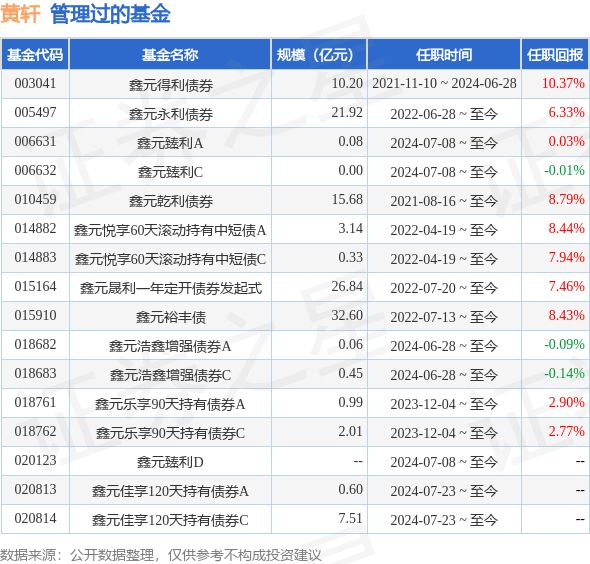Select fund code 014883
590x564 pixels.
35,257
